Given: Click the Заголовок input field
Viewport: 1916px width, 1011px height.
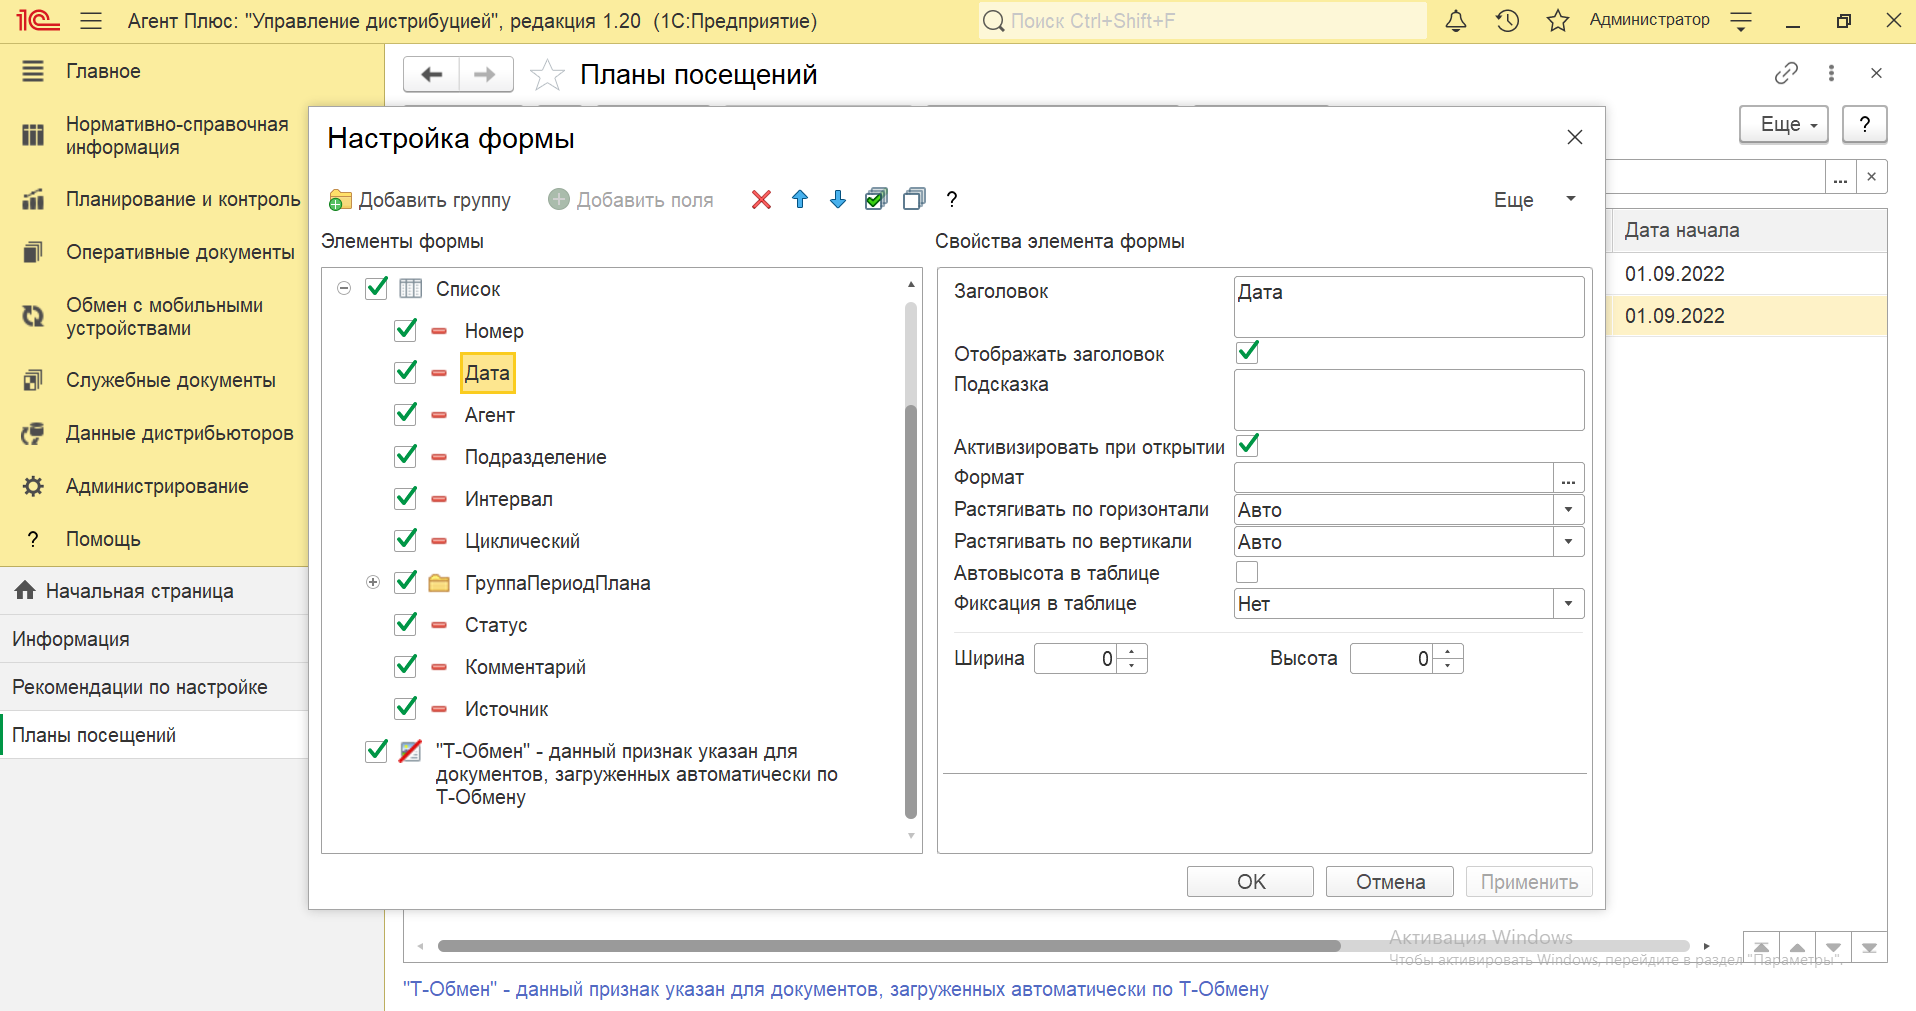Looking at the screenshot, I should [1409, 307].
